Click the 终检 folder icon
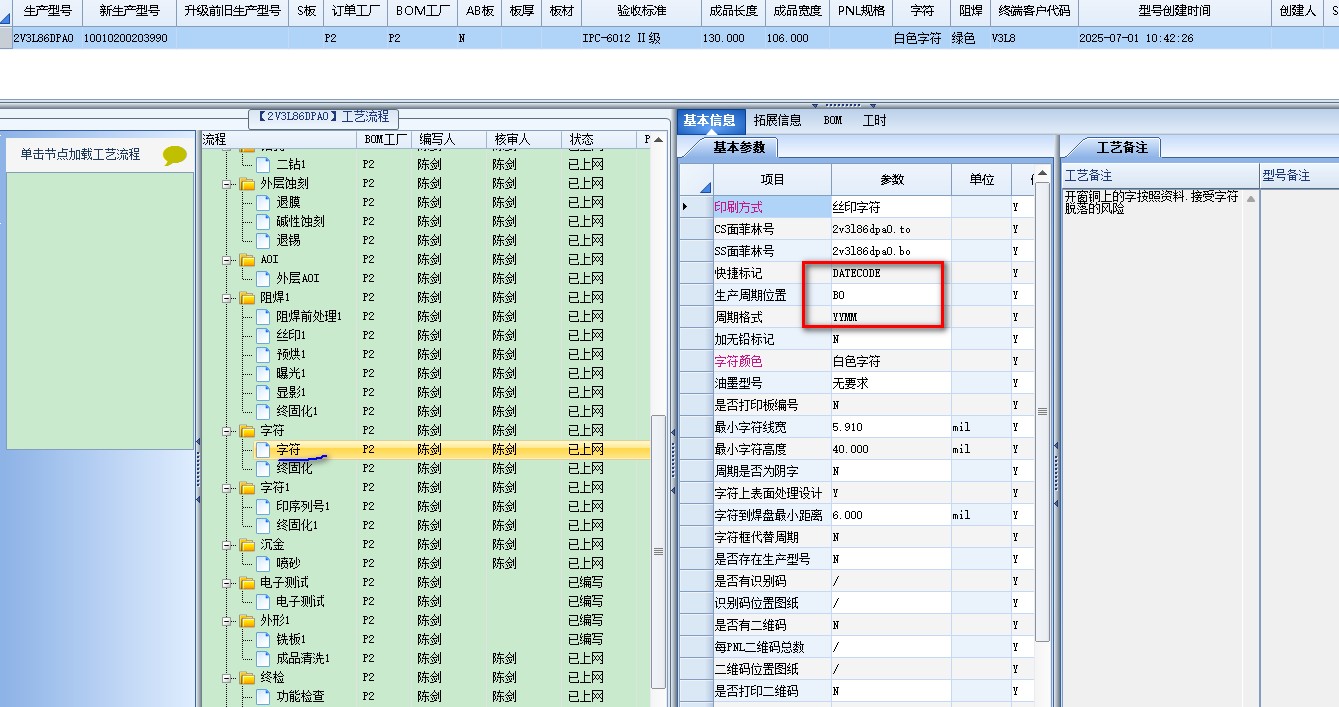 pyautogui.click(x=247, y=678)
